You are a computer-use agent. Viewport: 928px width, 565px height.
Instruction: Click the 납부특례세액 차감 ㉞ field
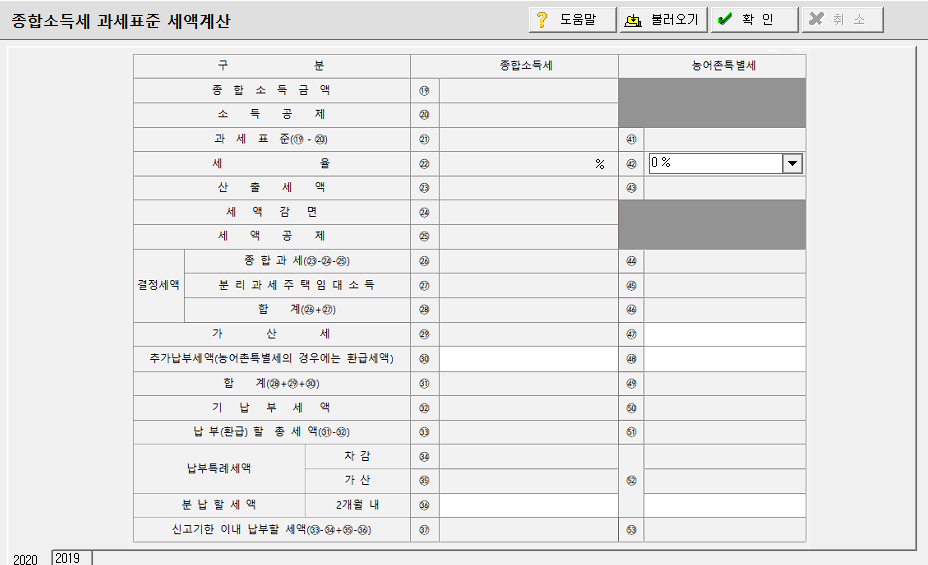529,457
